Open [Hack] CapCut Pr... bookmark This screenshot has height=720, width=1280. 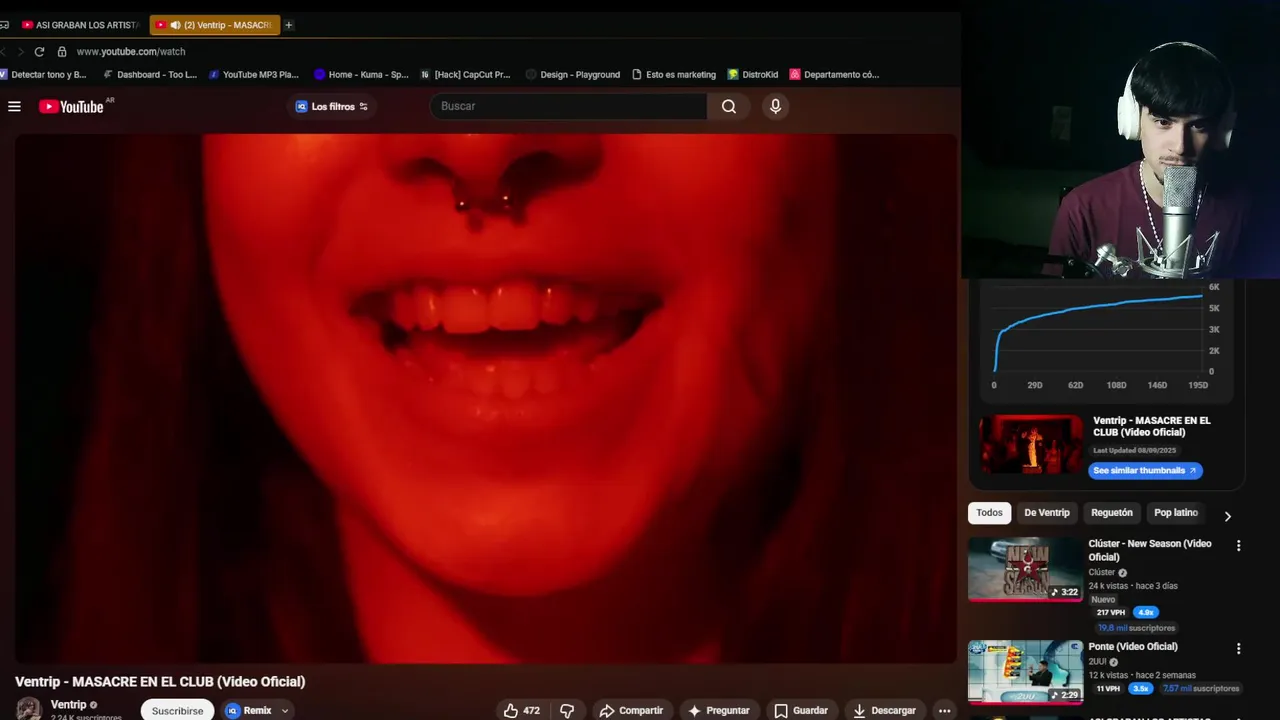click(x=465, y=74)
